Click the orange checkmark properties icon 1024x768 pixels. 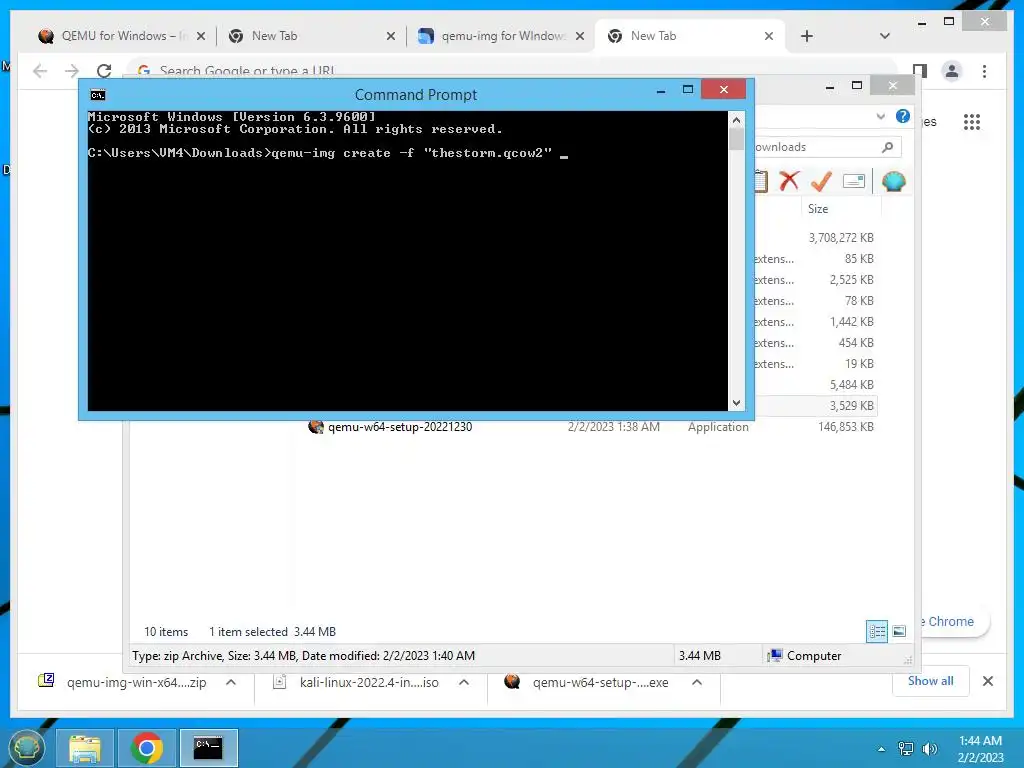(x=821, y=180)
